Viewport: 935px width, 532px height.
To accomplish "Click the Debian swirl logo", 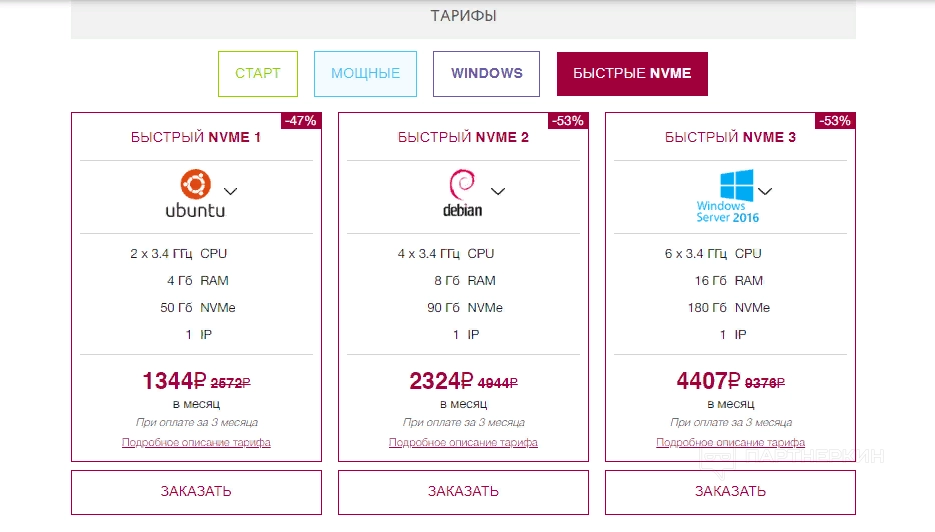I will (462, 194).
